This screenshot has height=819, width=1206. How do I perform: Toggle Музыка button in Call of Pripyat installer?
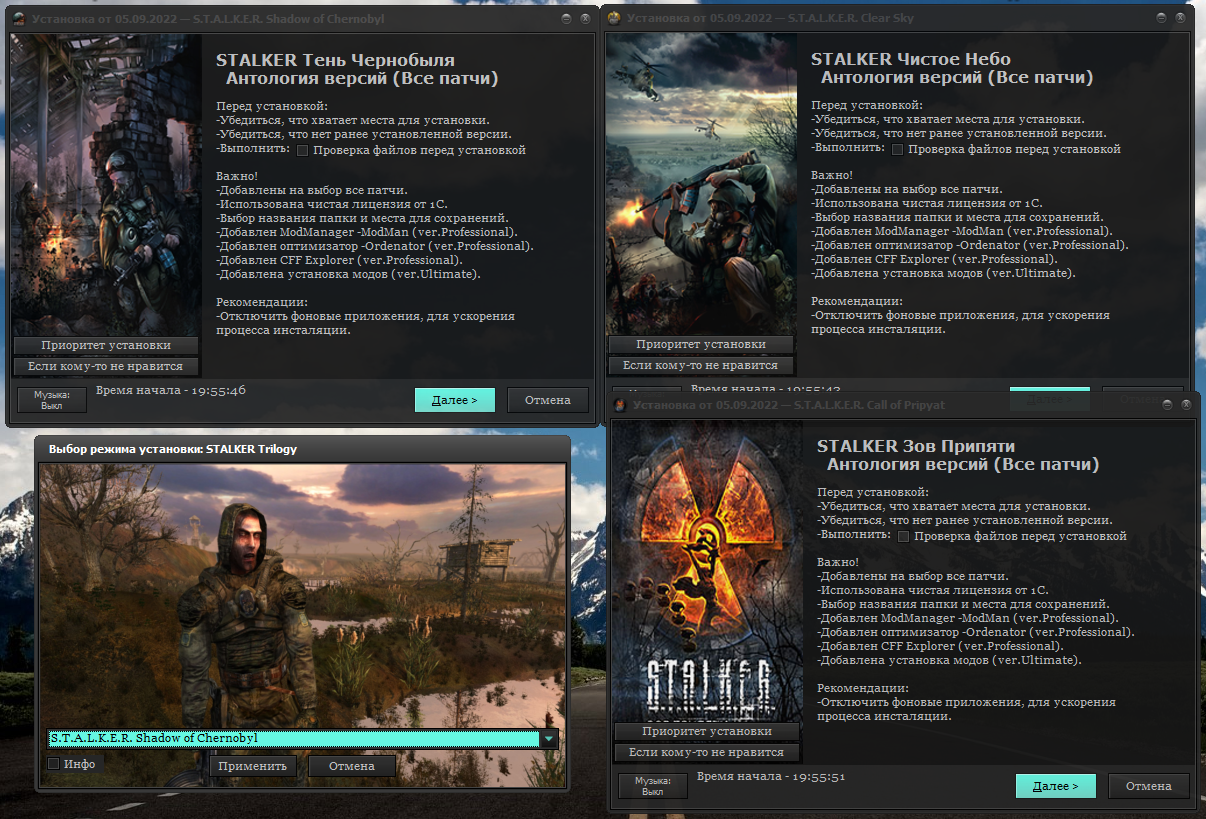click(x=652, y=786)
